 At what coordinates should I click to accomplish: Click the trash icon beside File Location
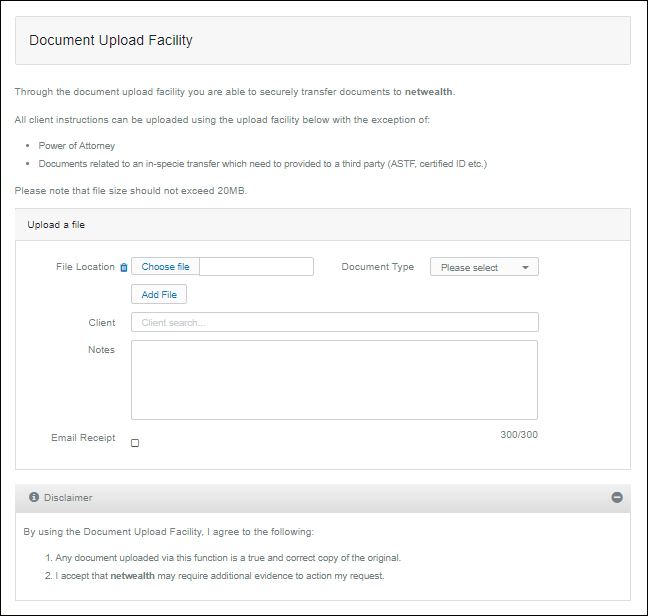coord(124,268)
